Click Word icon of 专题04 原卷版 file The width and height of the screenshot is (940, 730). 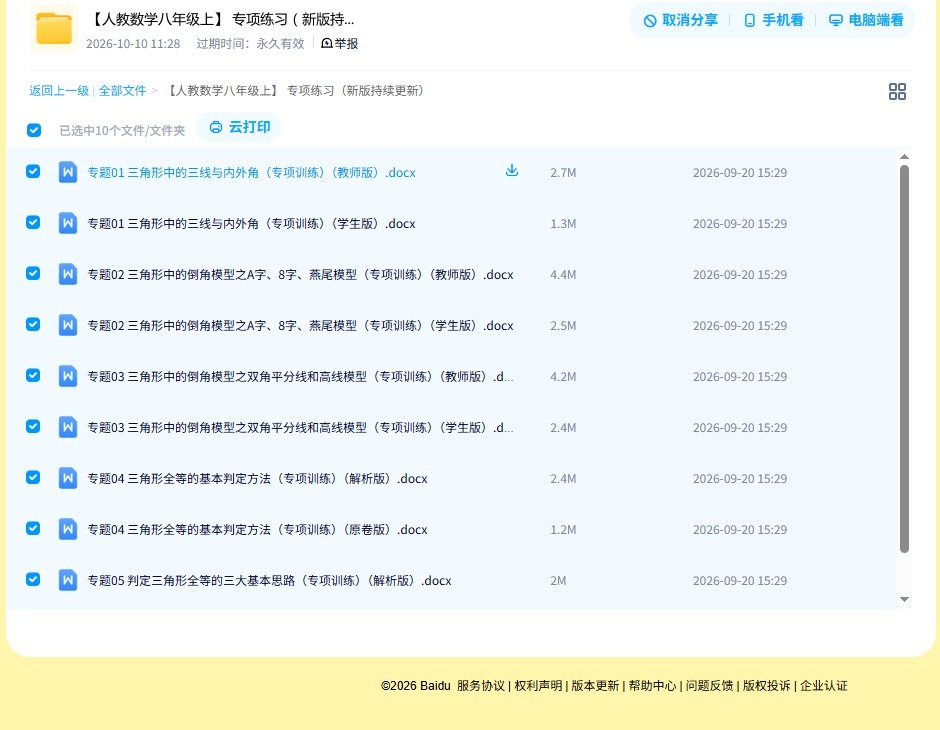[x=68, y=529]
